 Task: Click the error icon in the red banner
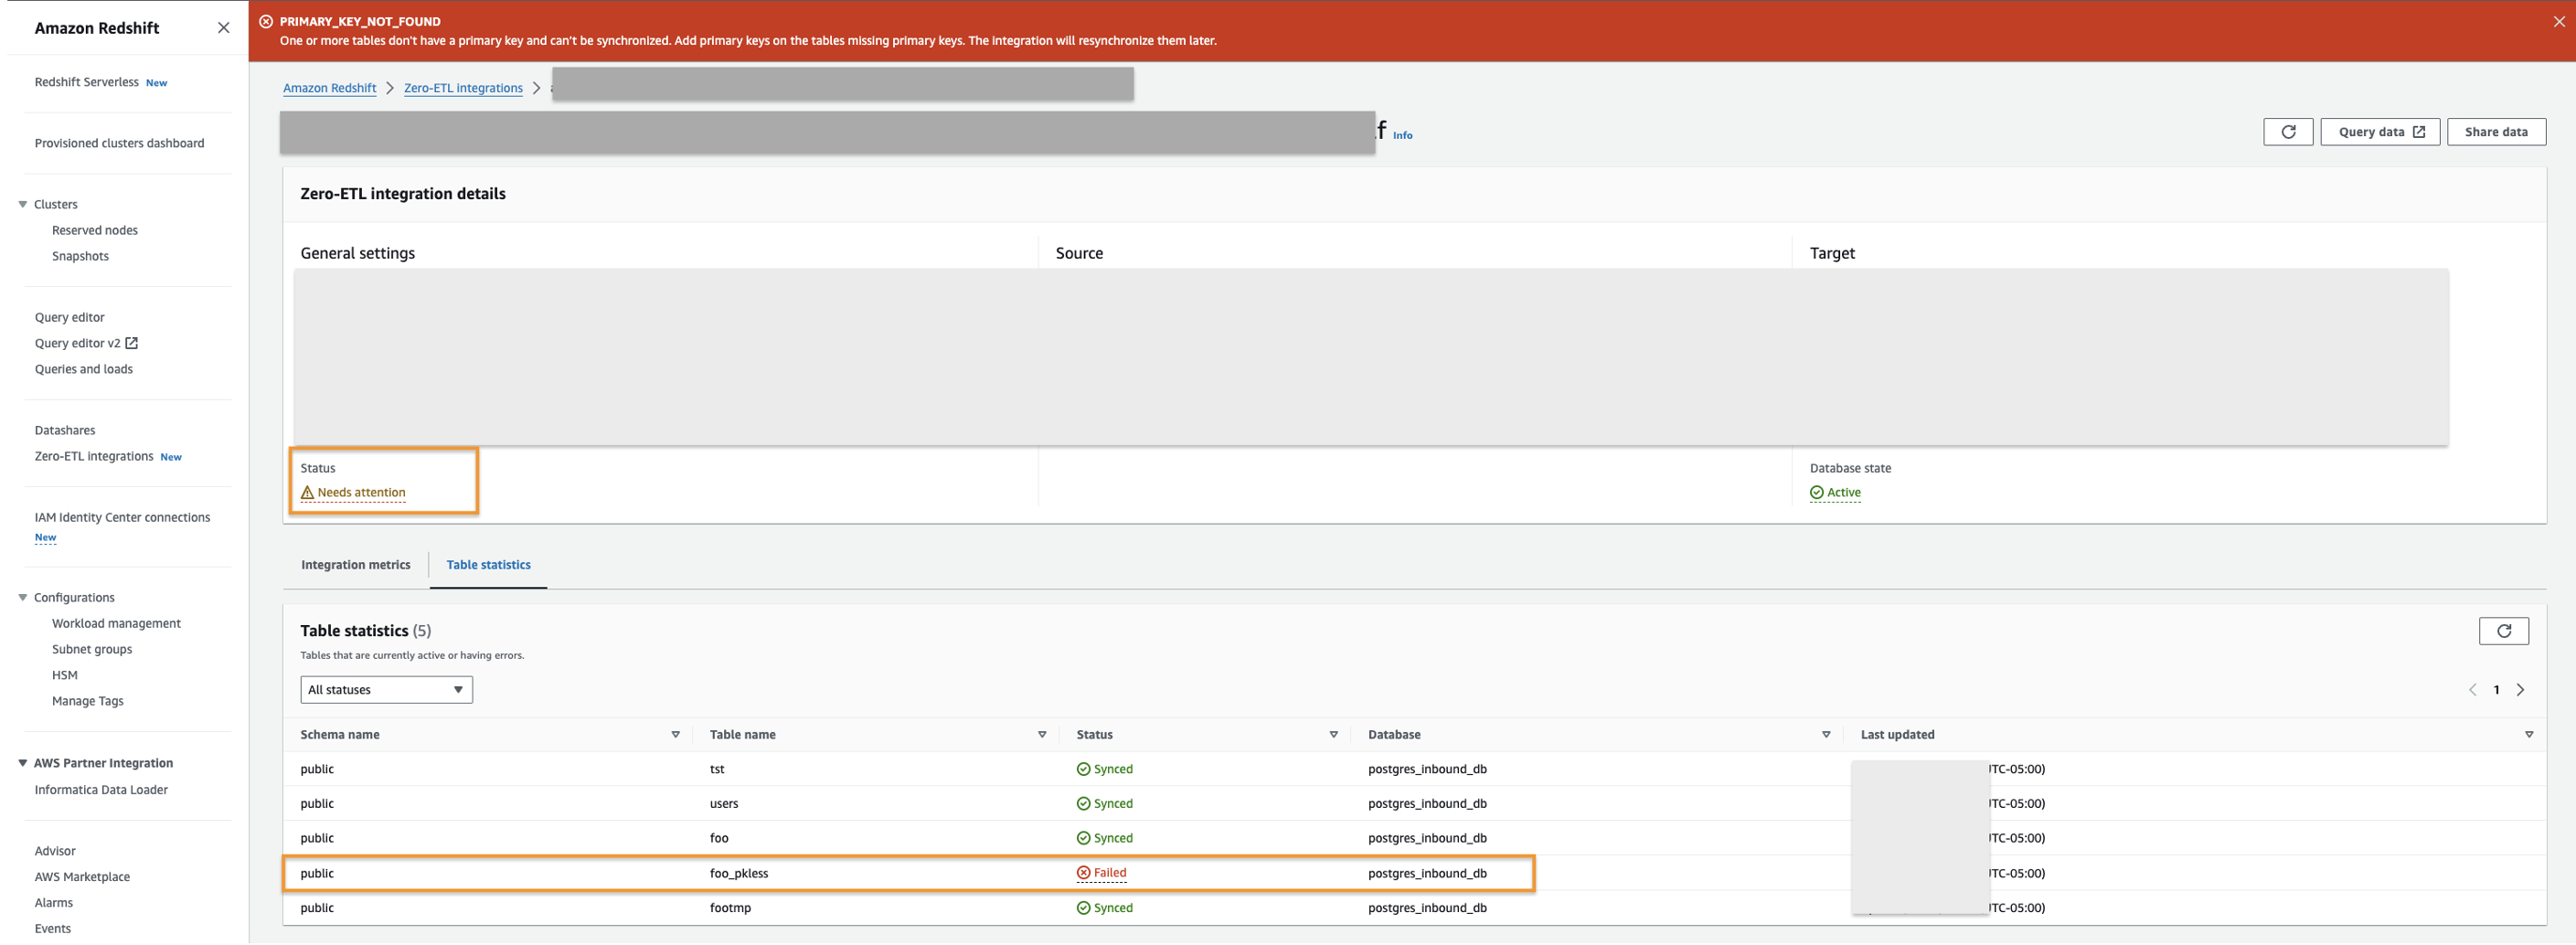point(266,21)
